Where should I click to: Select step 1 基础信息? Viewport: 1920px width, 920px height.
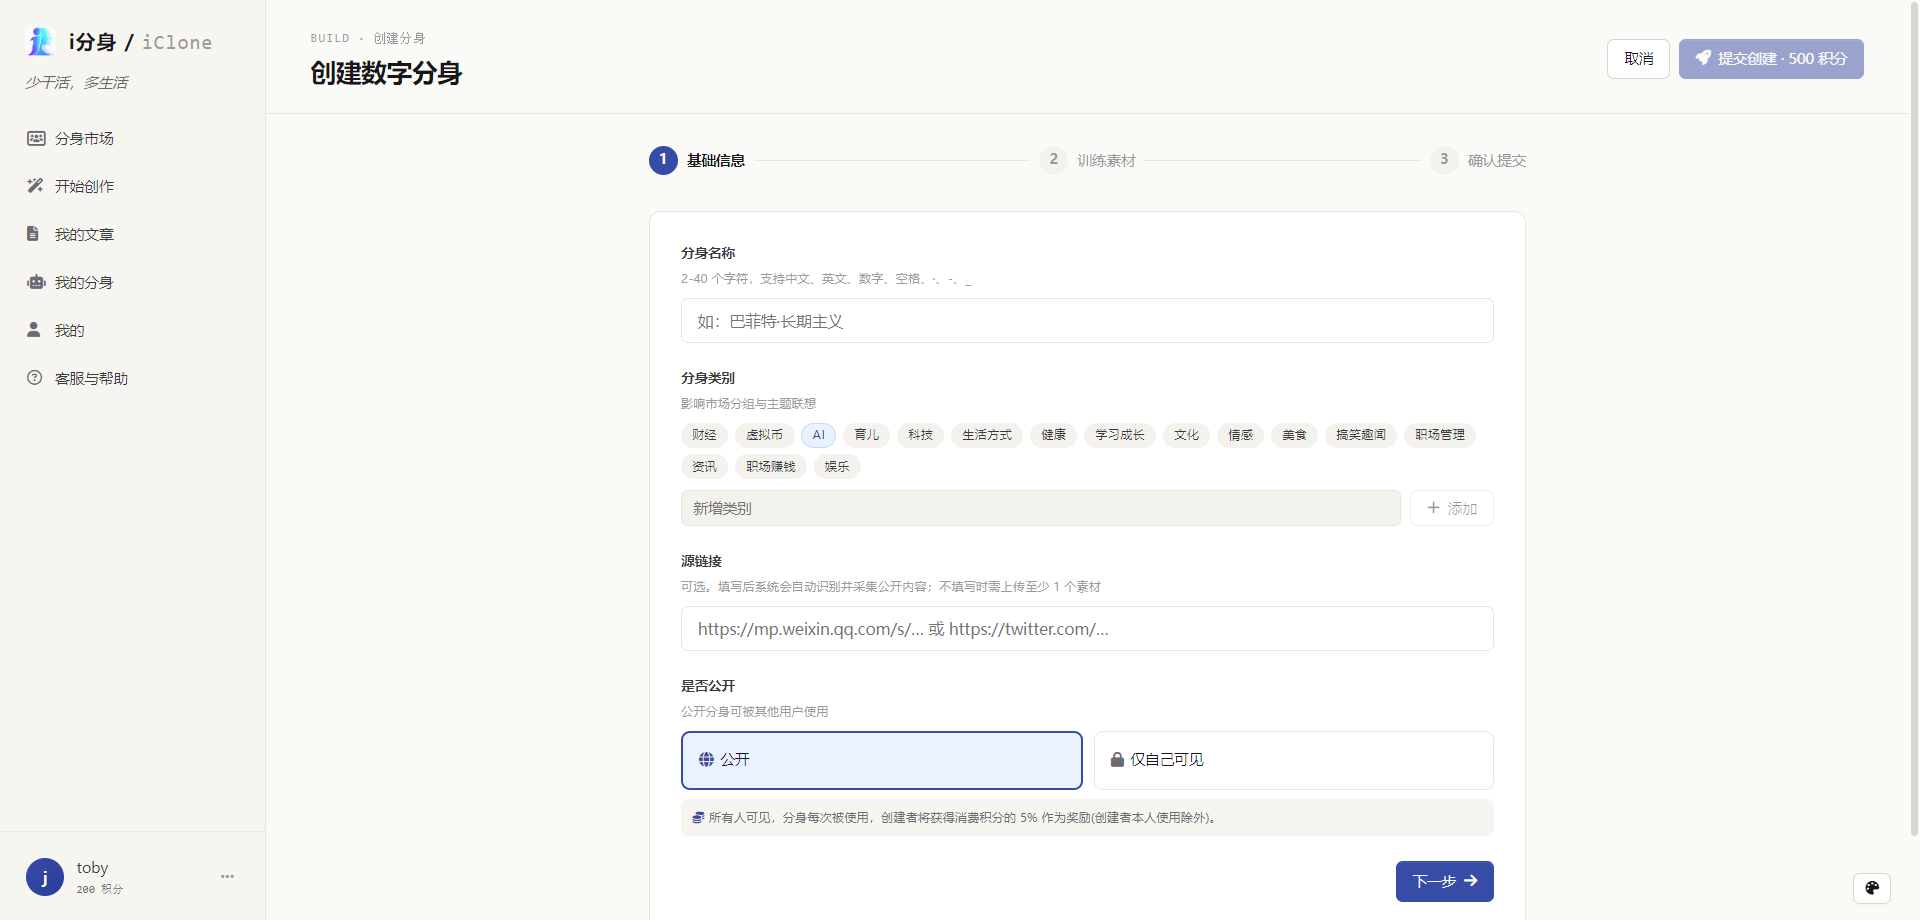pos(697,160)
